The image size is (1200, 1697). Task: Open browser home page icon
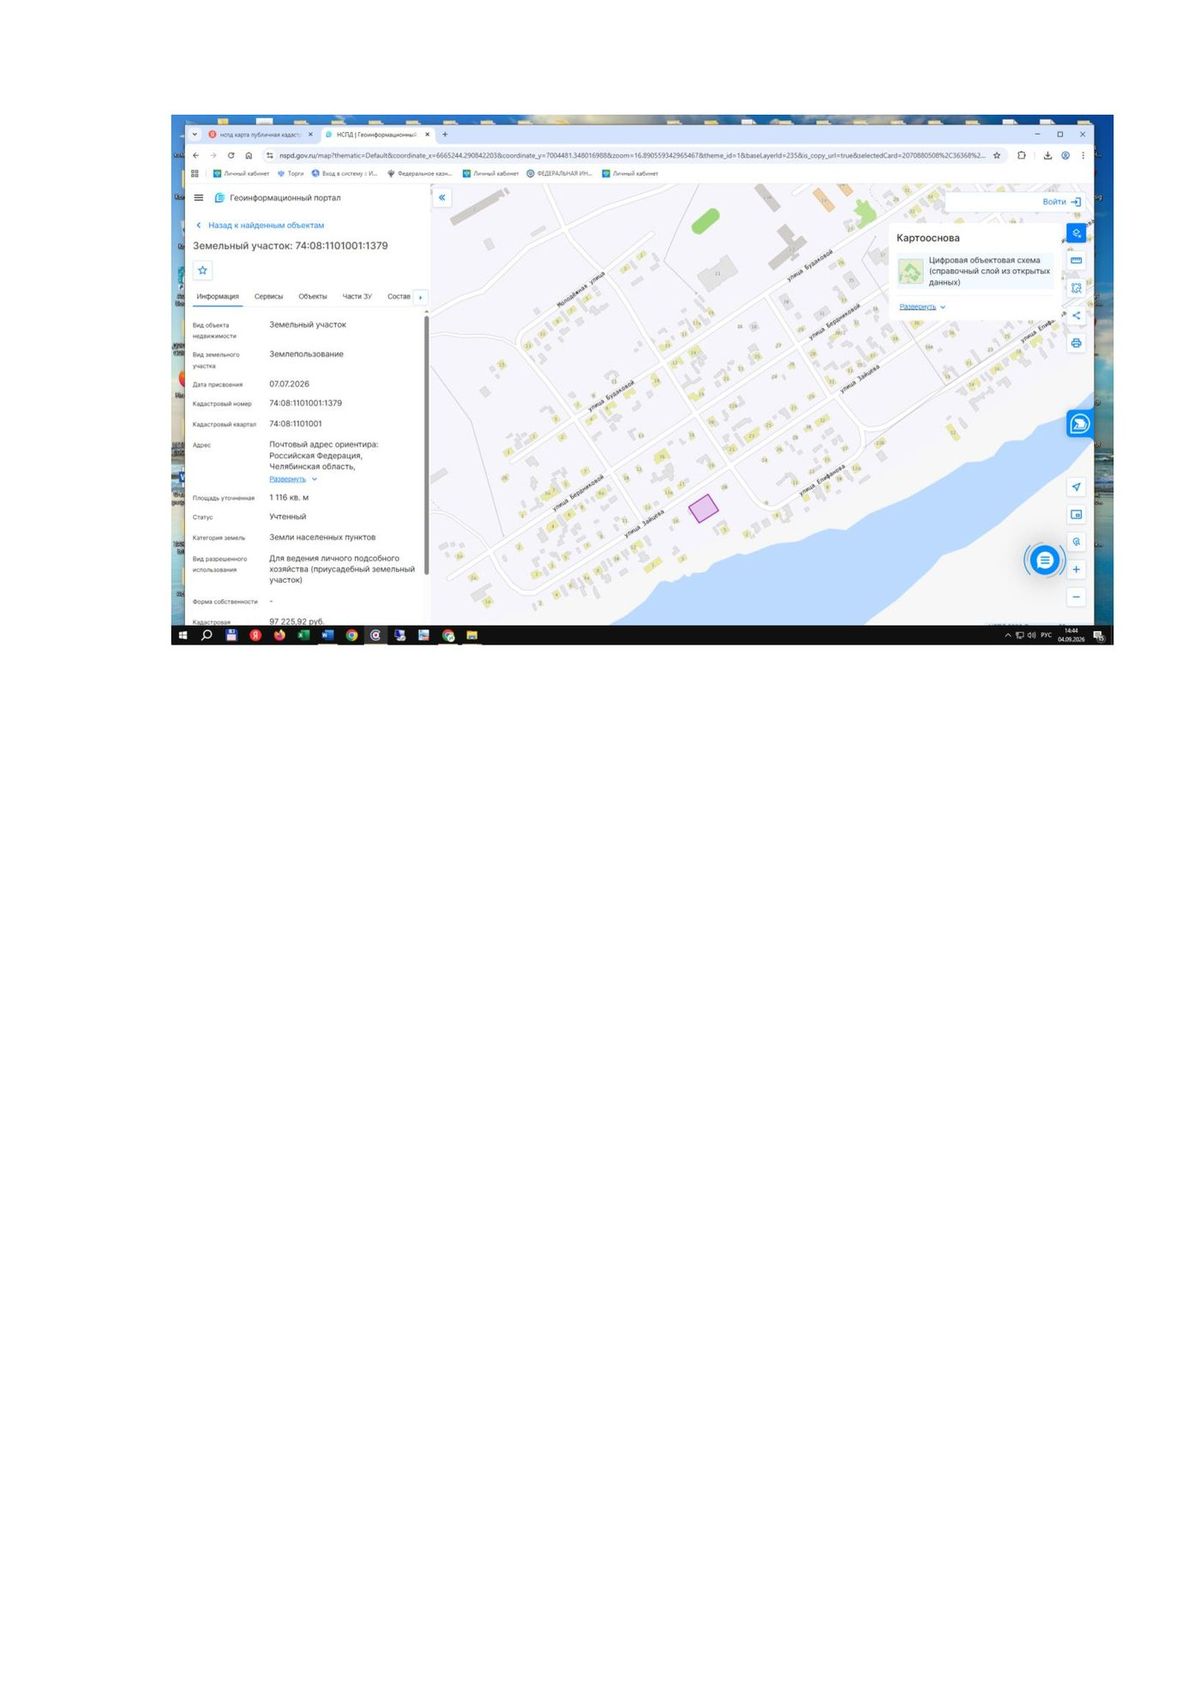pos(248,156)
